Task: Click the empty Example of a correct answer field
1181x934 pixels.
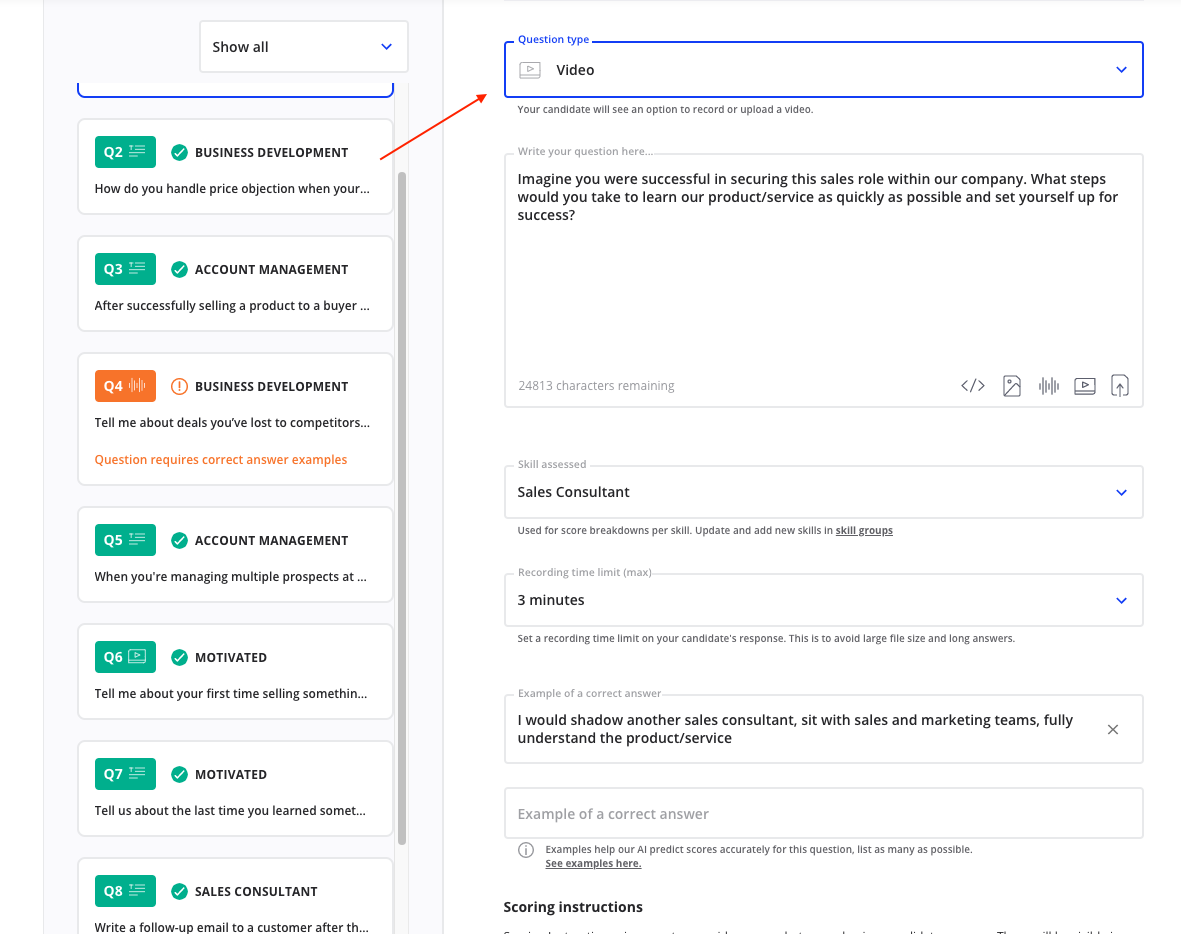Action: pos(823,814)
